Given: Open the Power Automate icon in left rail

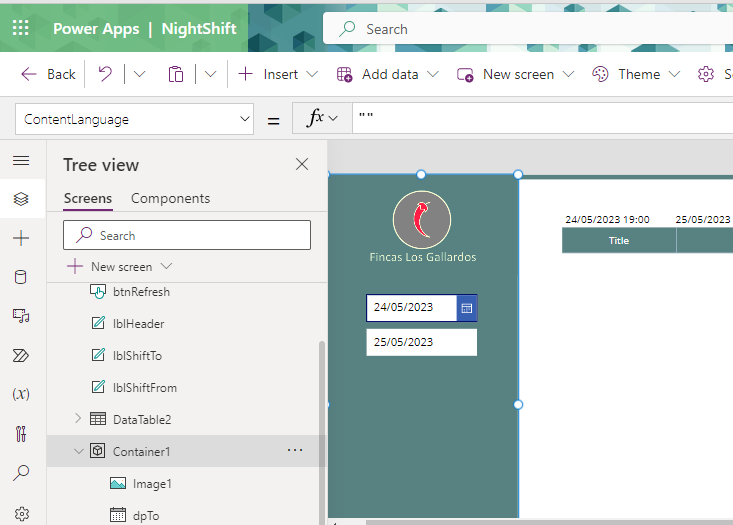Looking at the screenshot, I should pos(21,355).
